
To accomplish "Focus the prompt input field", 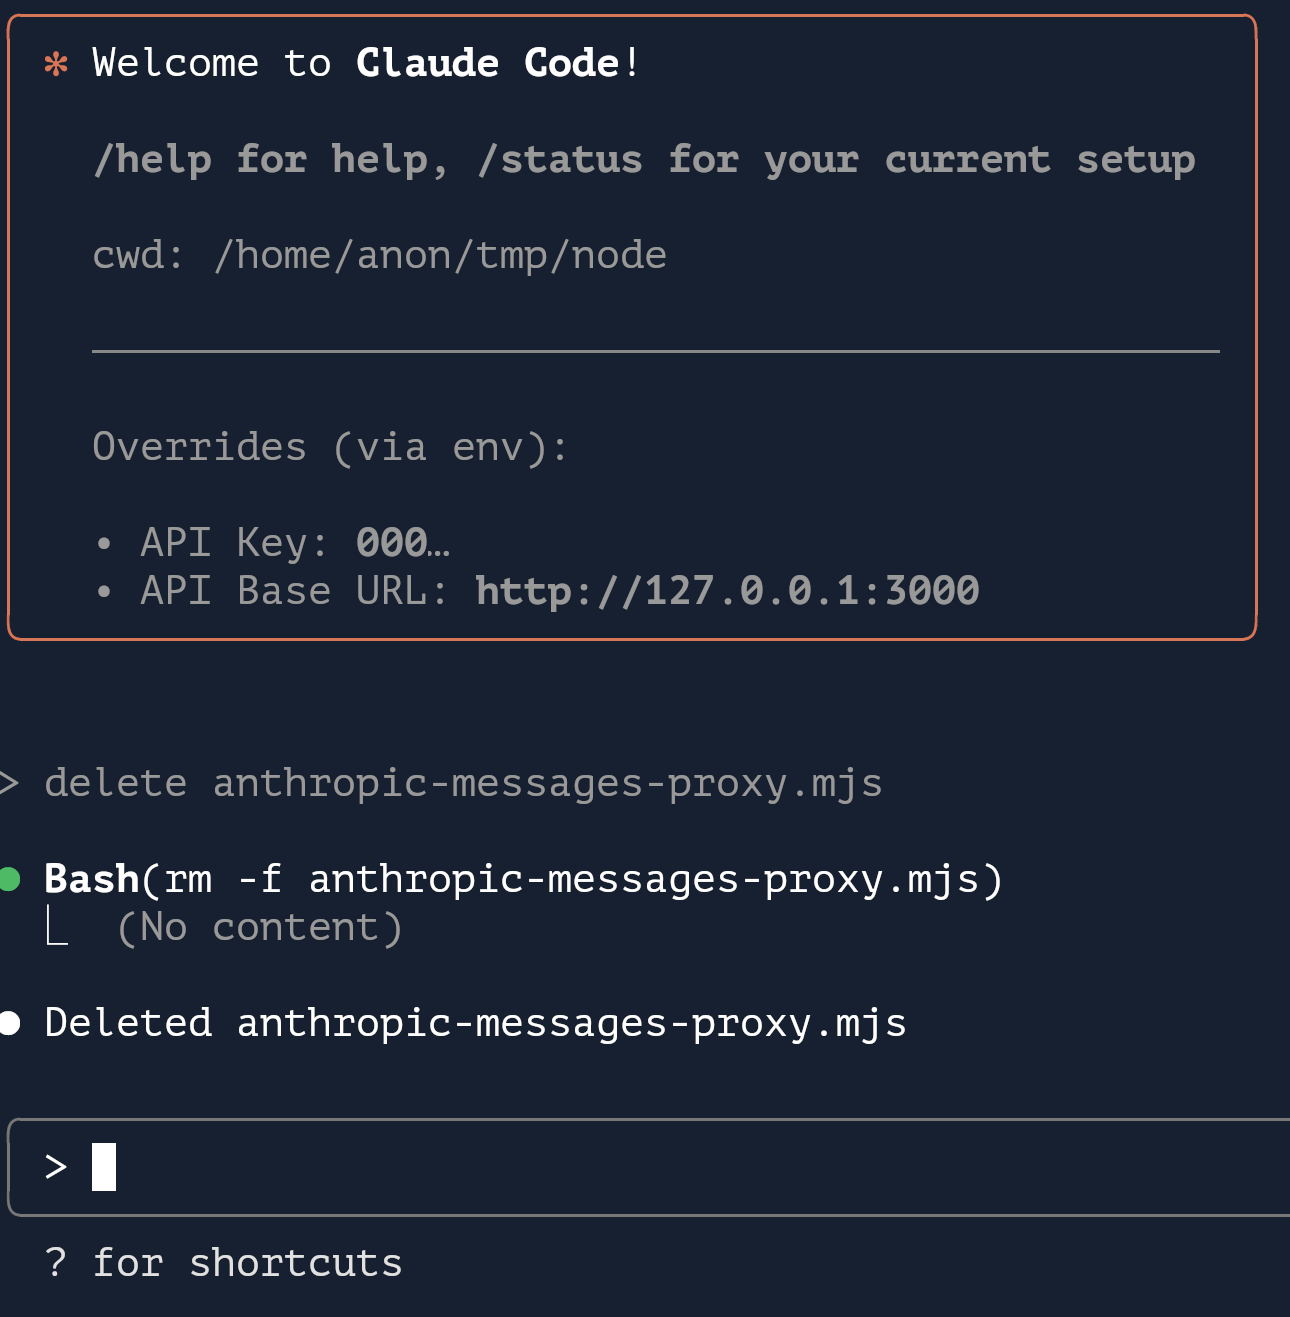I will pos(649,1167).
